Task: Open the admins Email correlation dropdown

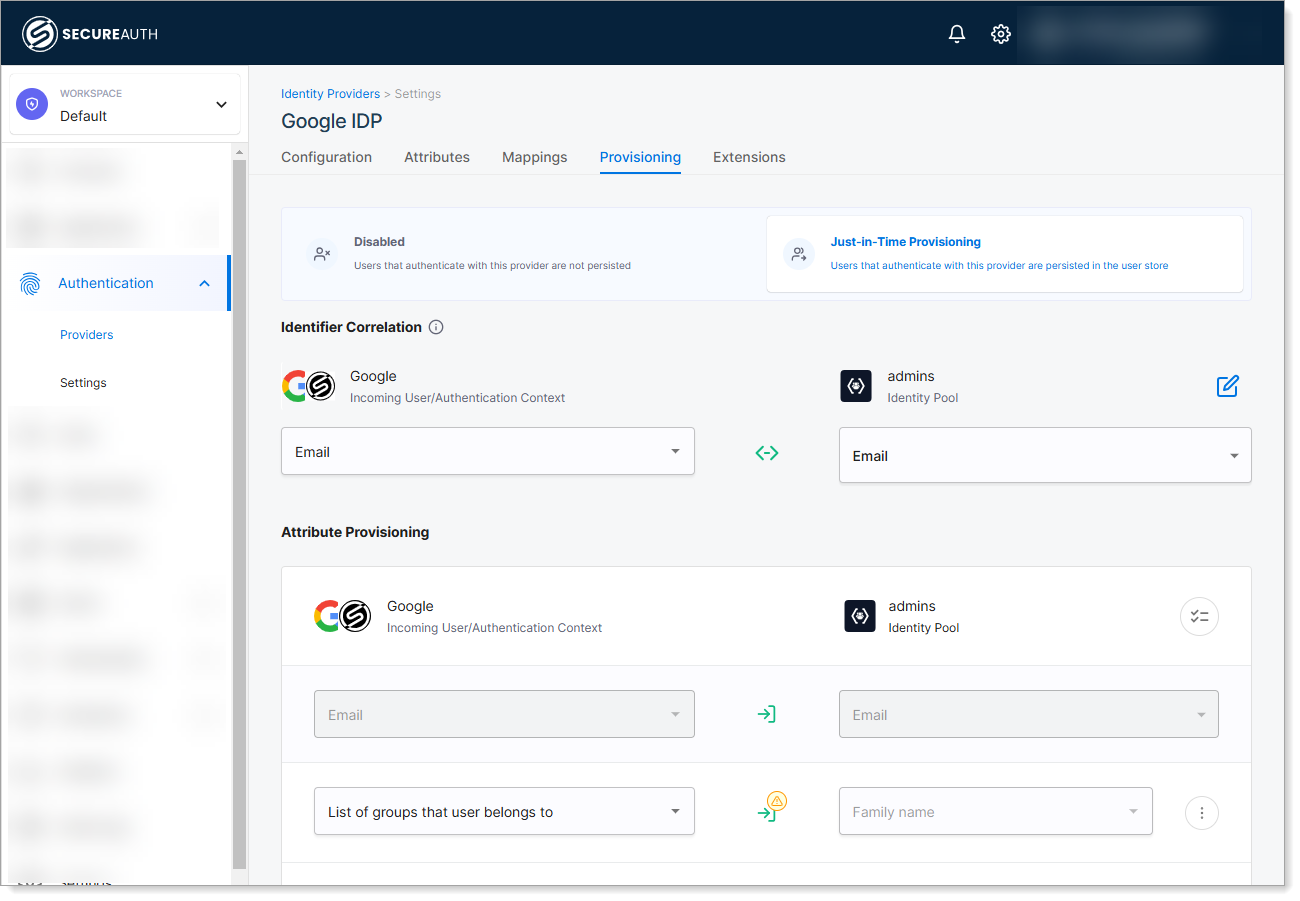Action: tap(1045, 455)
